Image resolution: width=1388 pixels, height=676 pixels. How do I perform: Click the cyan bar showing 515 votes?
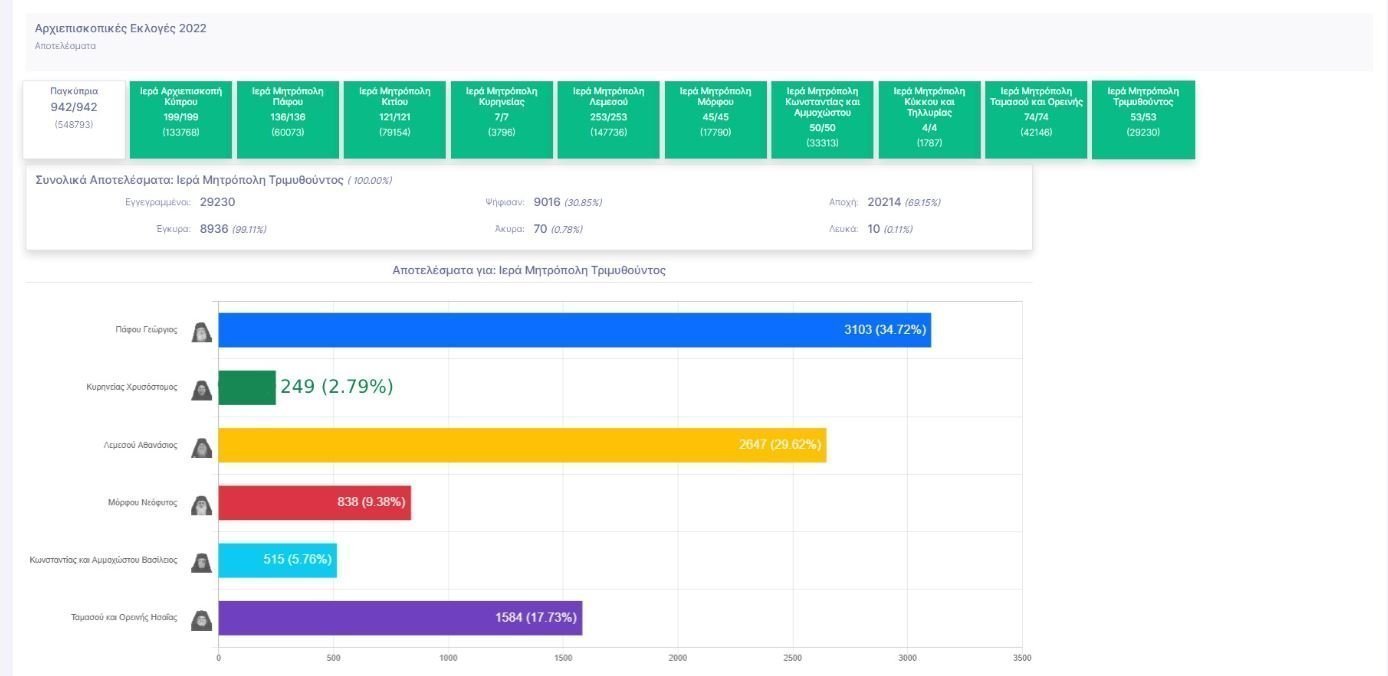coord(278,560)
